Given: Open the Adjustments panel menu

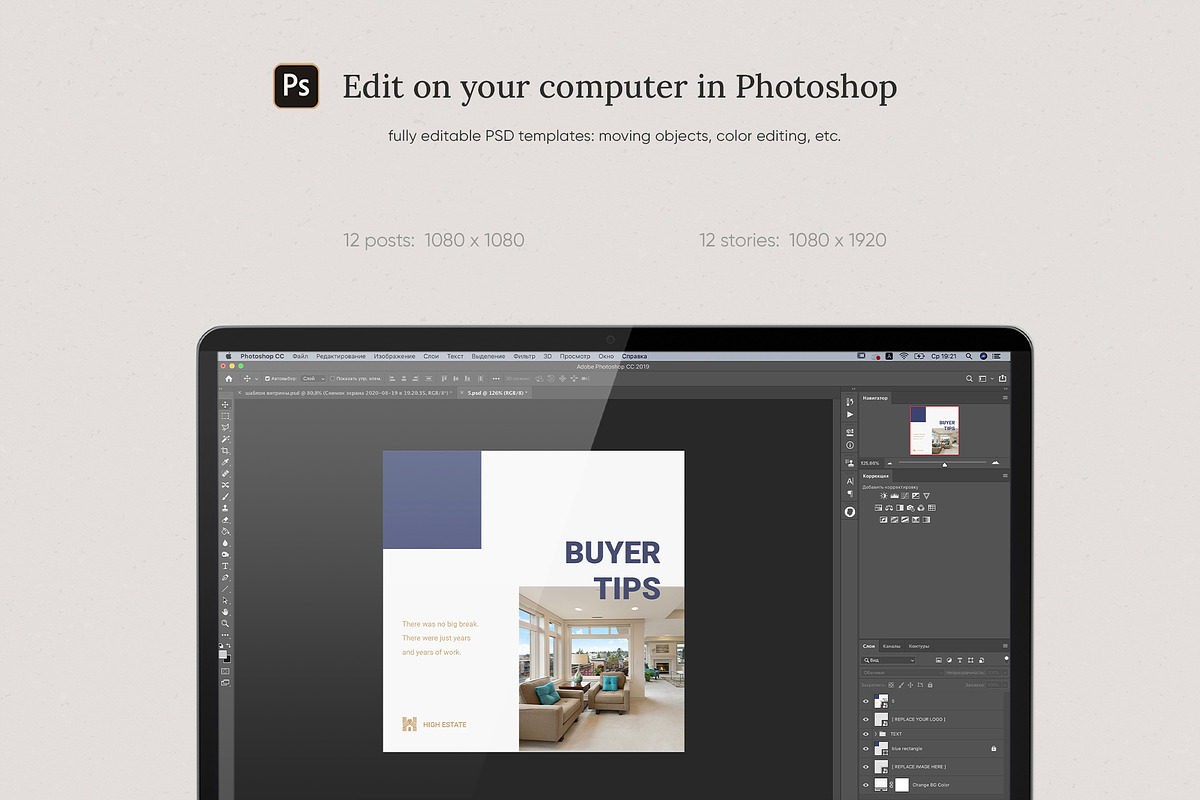Looking at the screenshot, I should 1003,476.
